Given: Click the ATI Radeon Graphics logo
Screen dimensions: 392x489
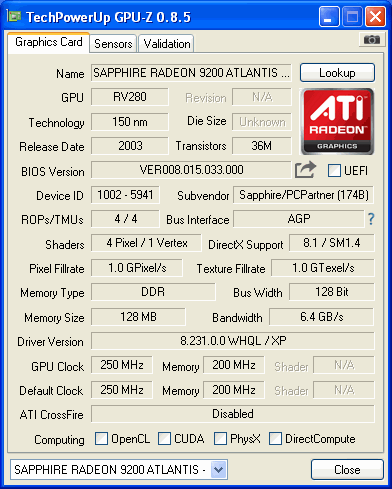Looking at the screenshot, I should tap(337, 121).
